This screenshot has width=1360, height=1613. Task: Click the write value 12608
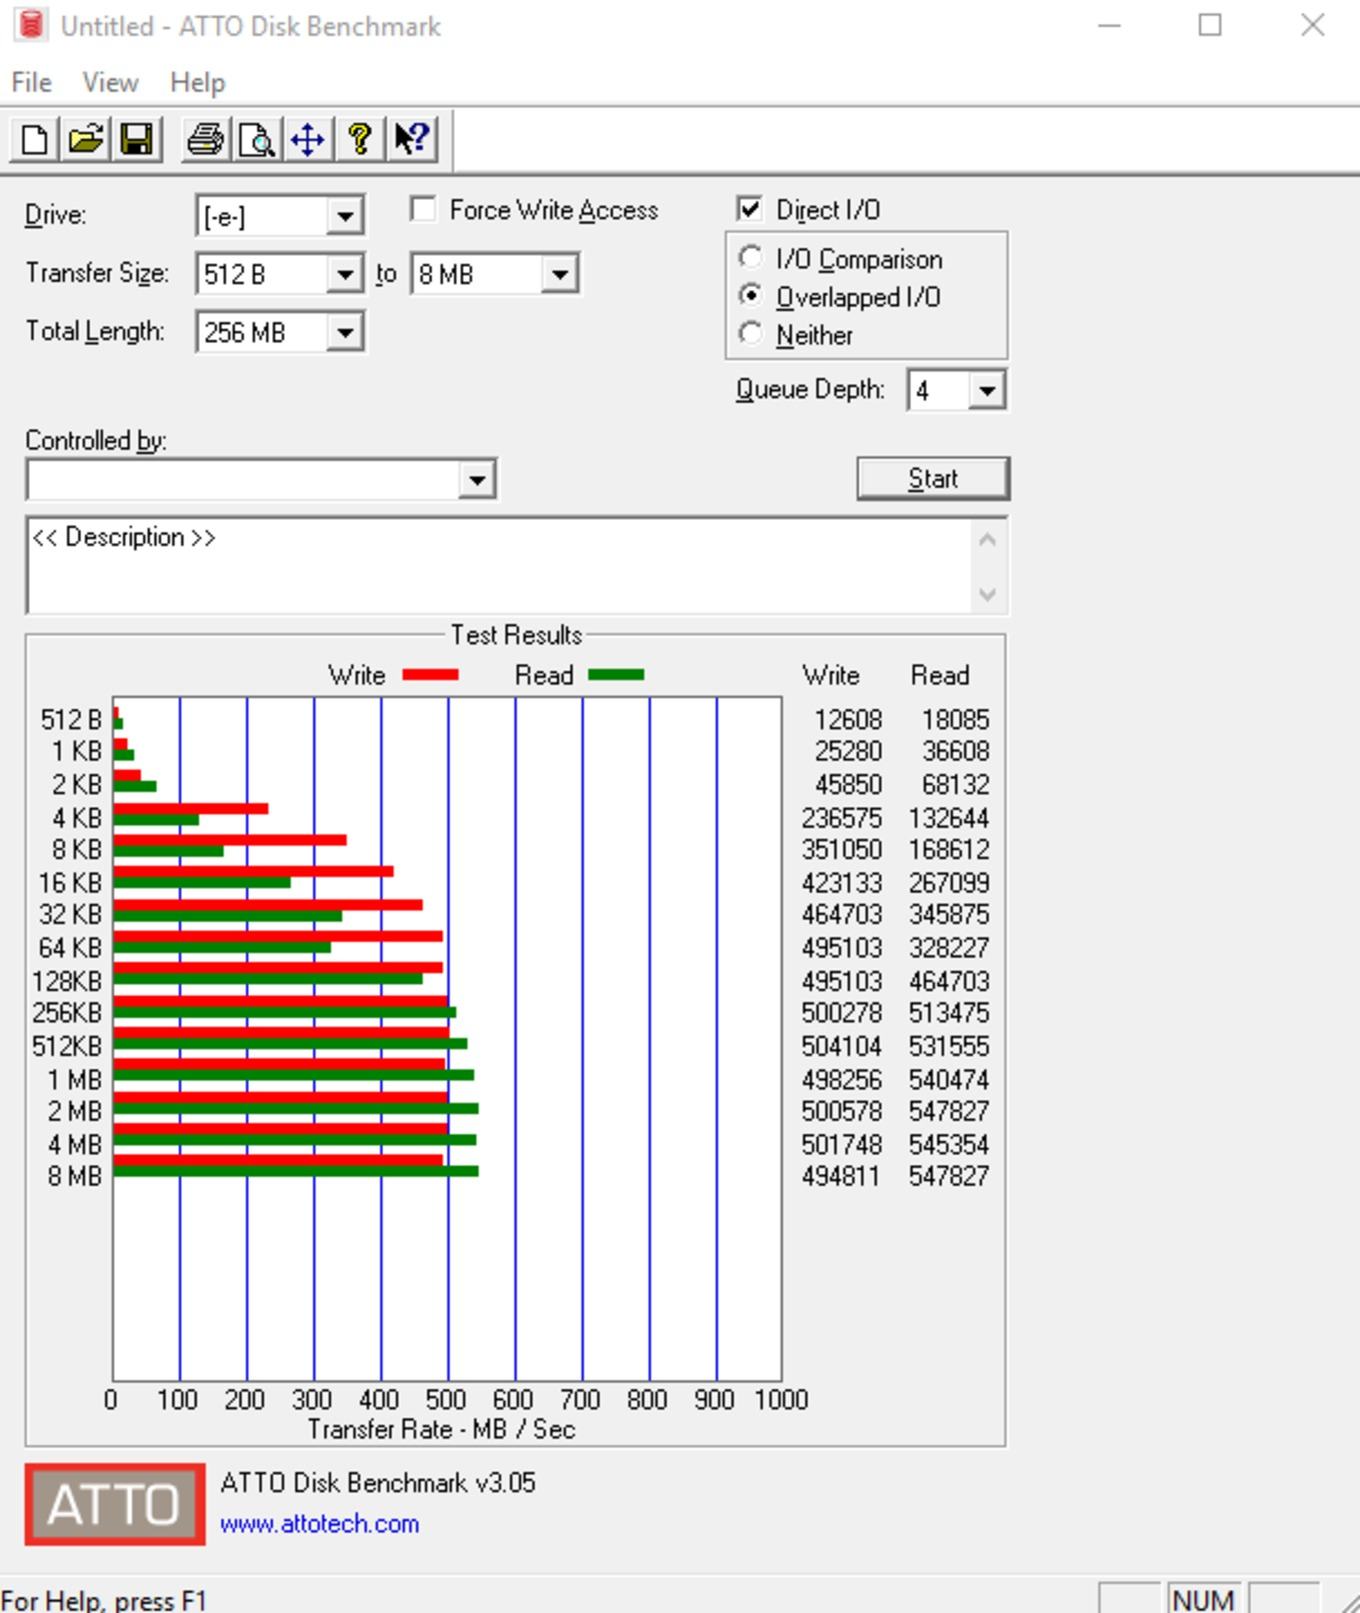pyautogui.click(x=848, y=720)
